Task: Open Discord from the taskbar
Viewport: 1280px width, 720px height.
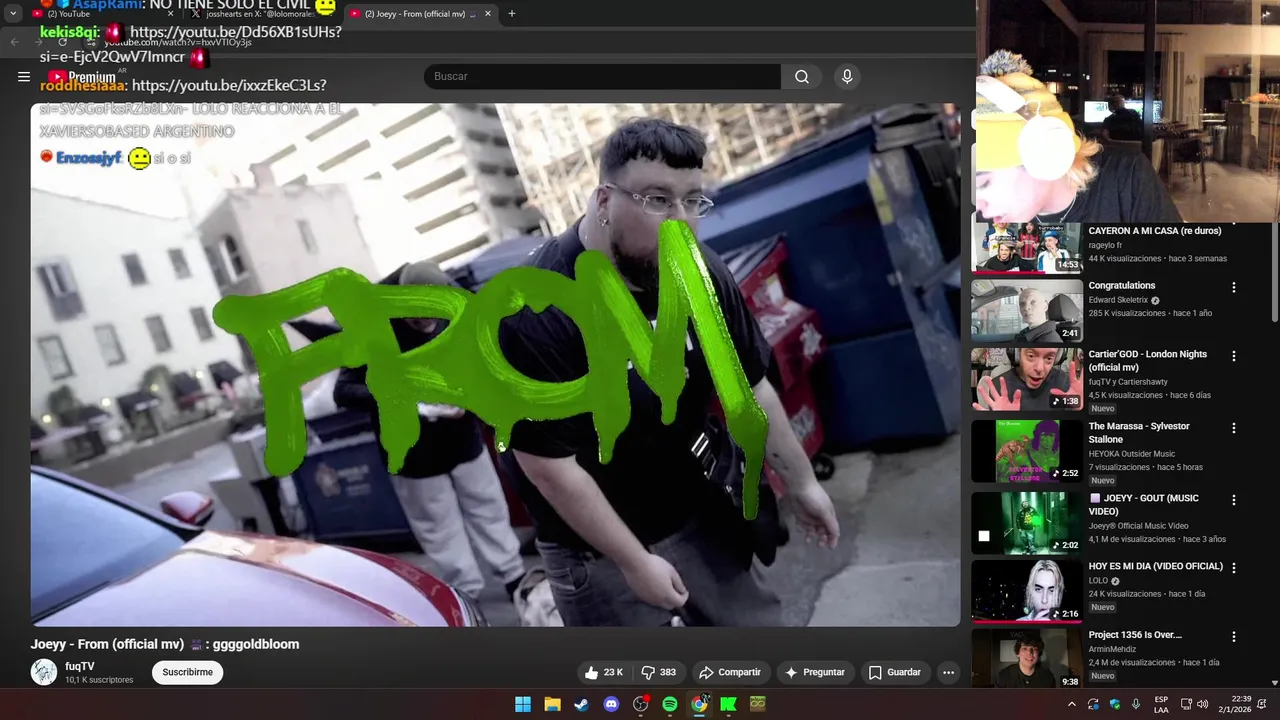Action: tap(611, 704)
